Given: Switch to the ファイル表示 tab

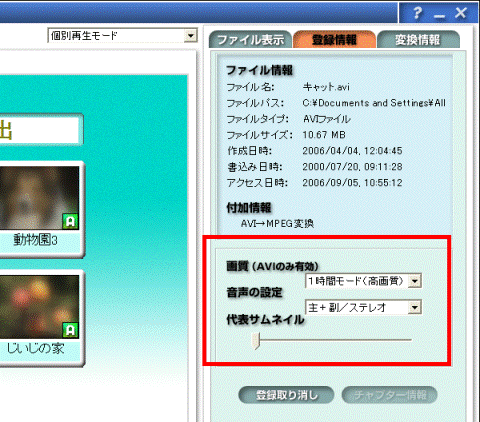Looking at the screenshot, I should pyautogui.click(x=251, y=40).
